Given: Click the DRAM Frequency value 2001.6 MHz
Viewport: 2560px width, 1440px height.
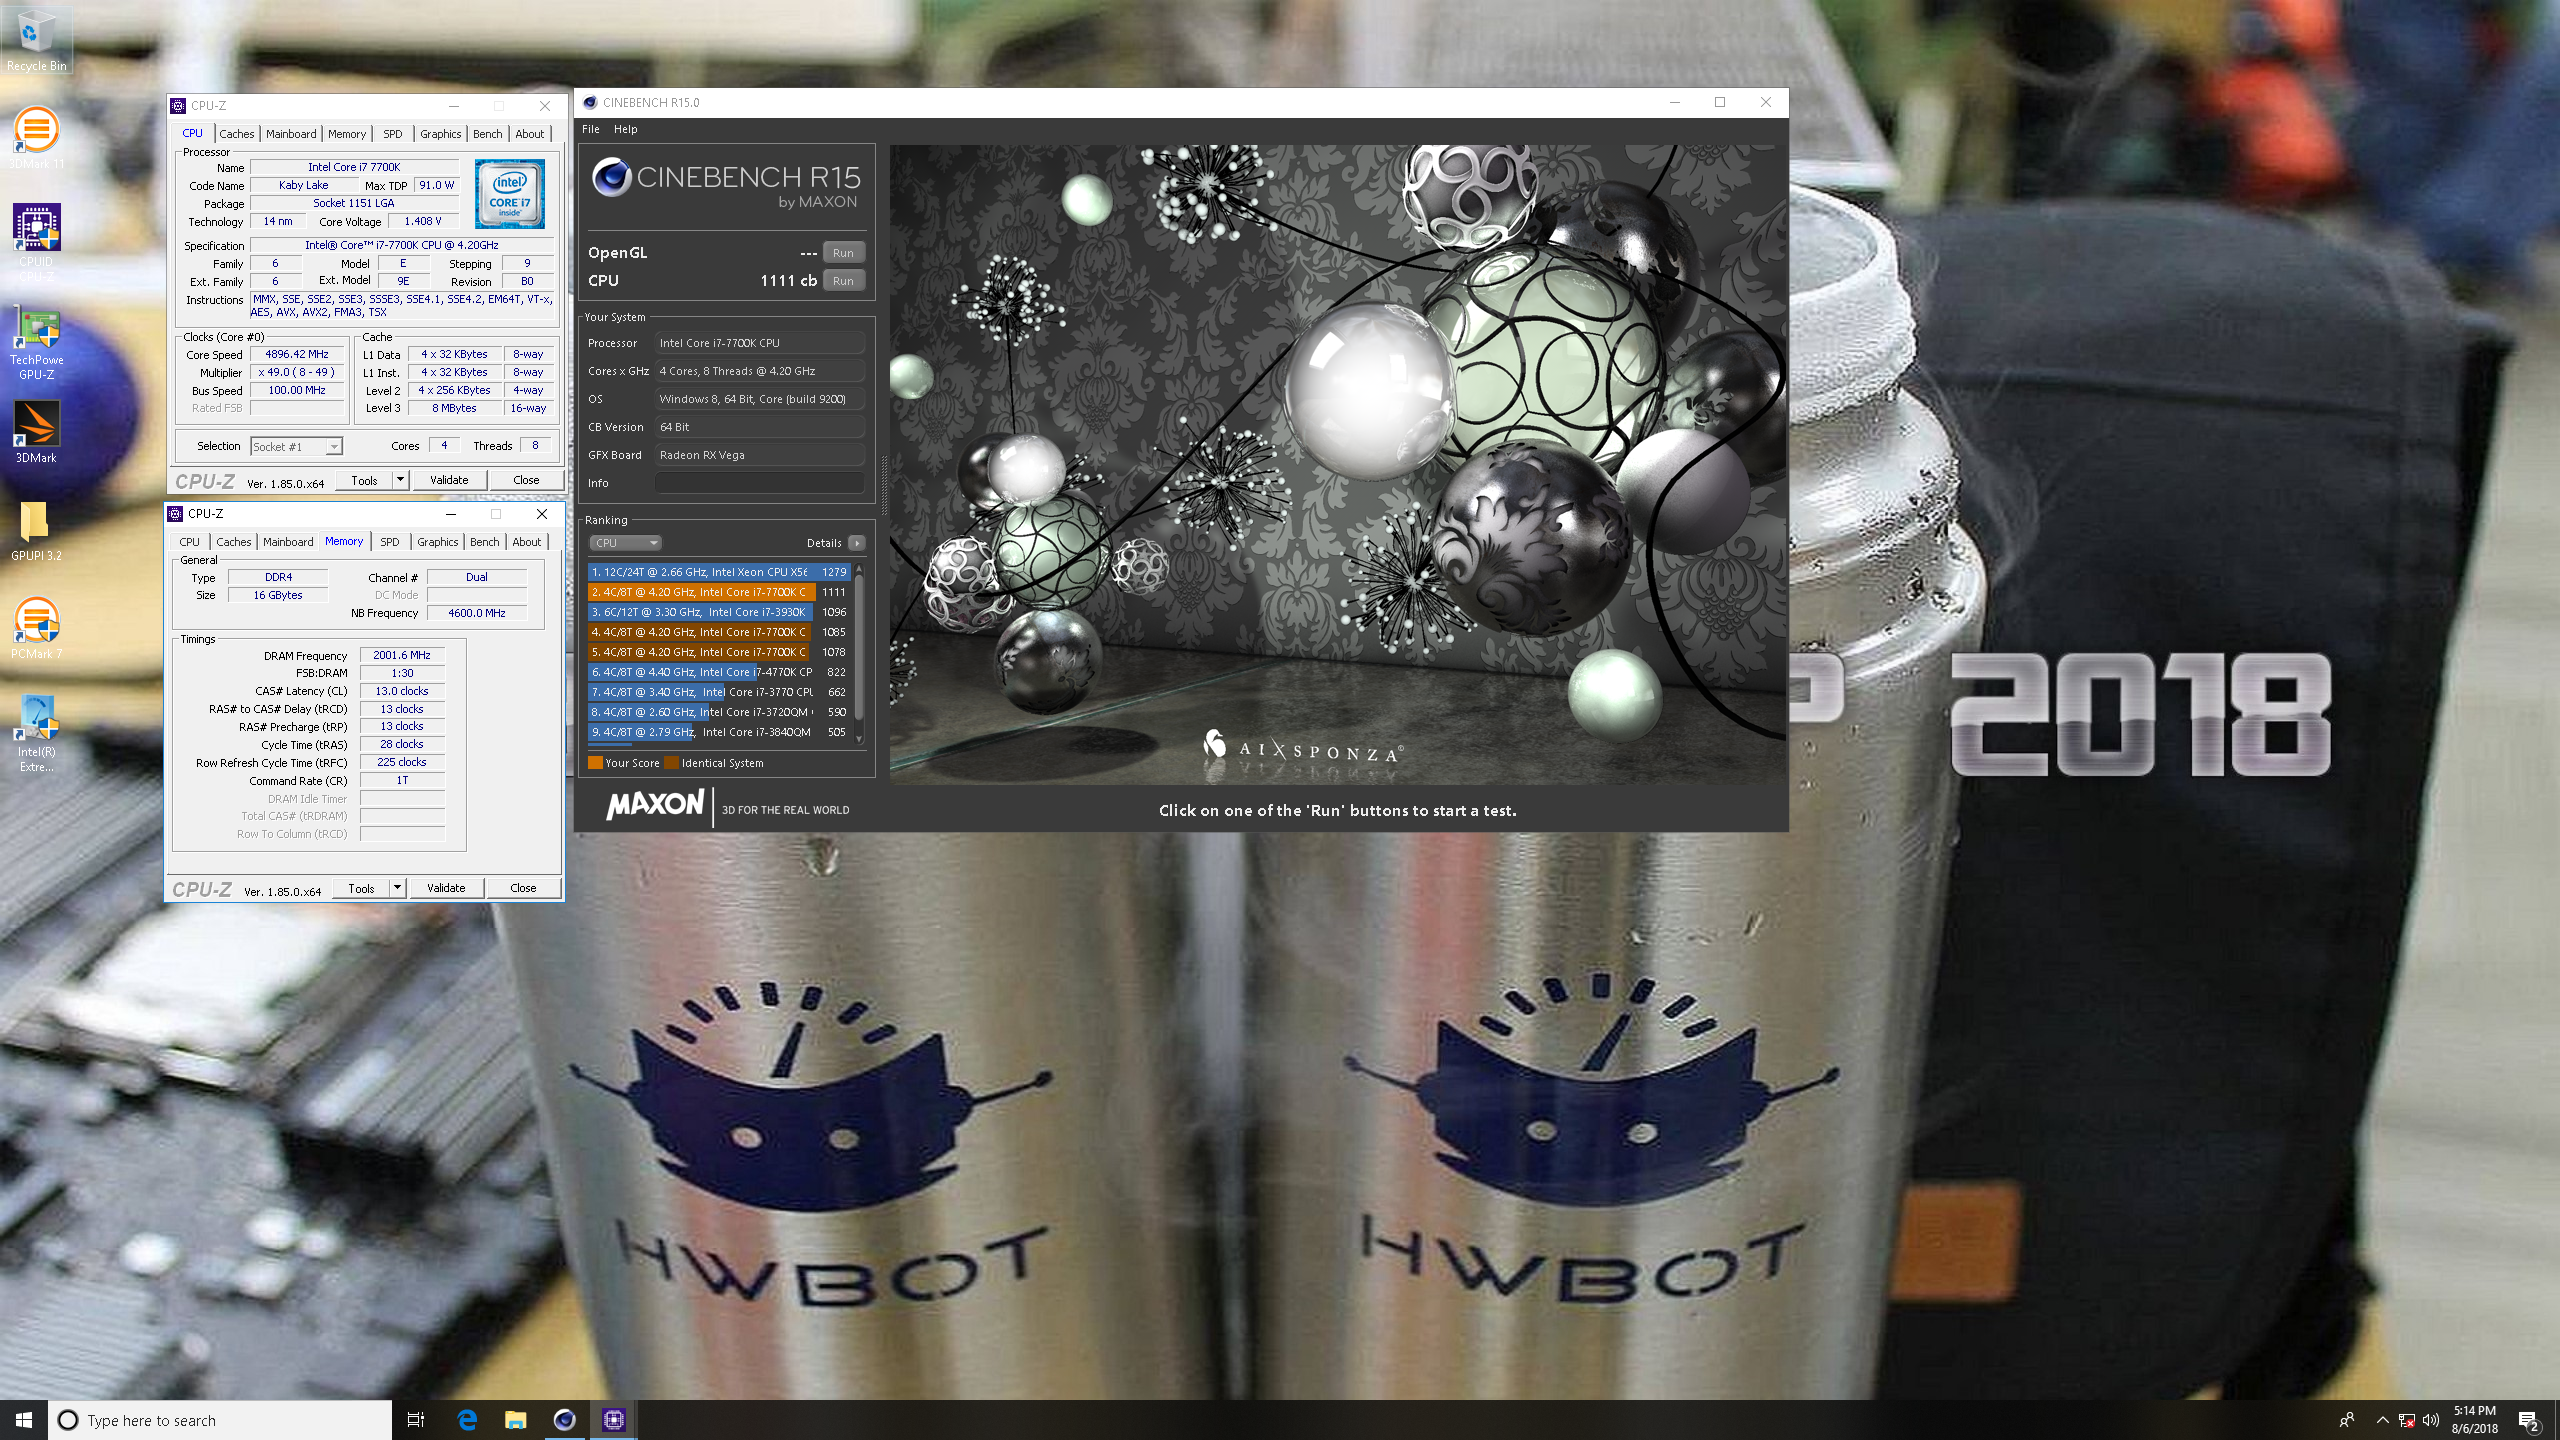Looking at the screenshot, I should tap(402, 655).
